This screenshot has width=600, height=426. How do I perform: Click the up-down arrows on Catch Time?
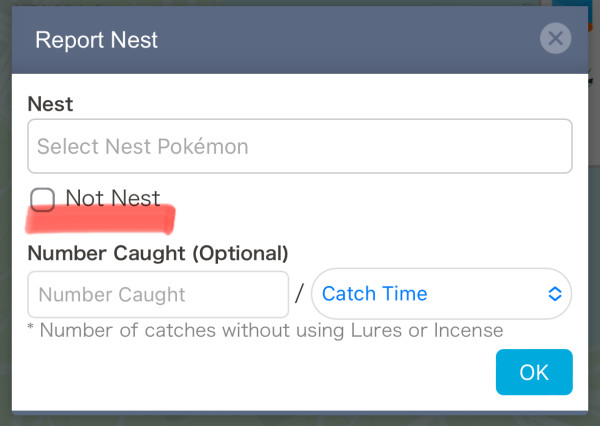pyautogui.click(x=555, y=294)
